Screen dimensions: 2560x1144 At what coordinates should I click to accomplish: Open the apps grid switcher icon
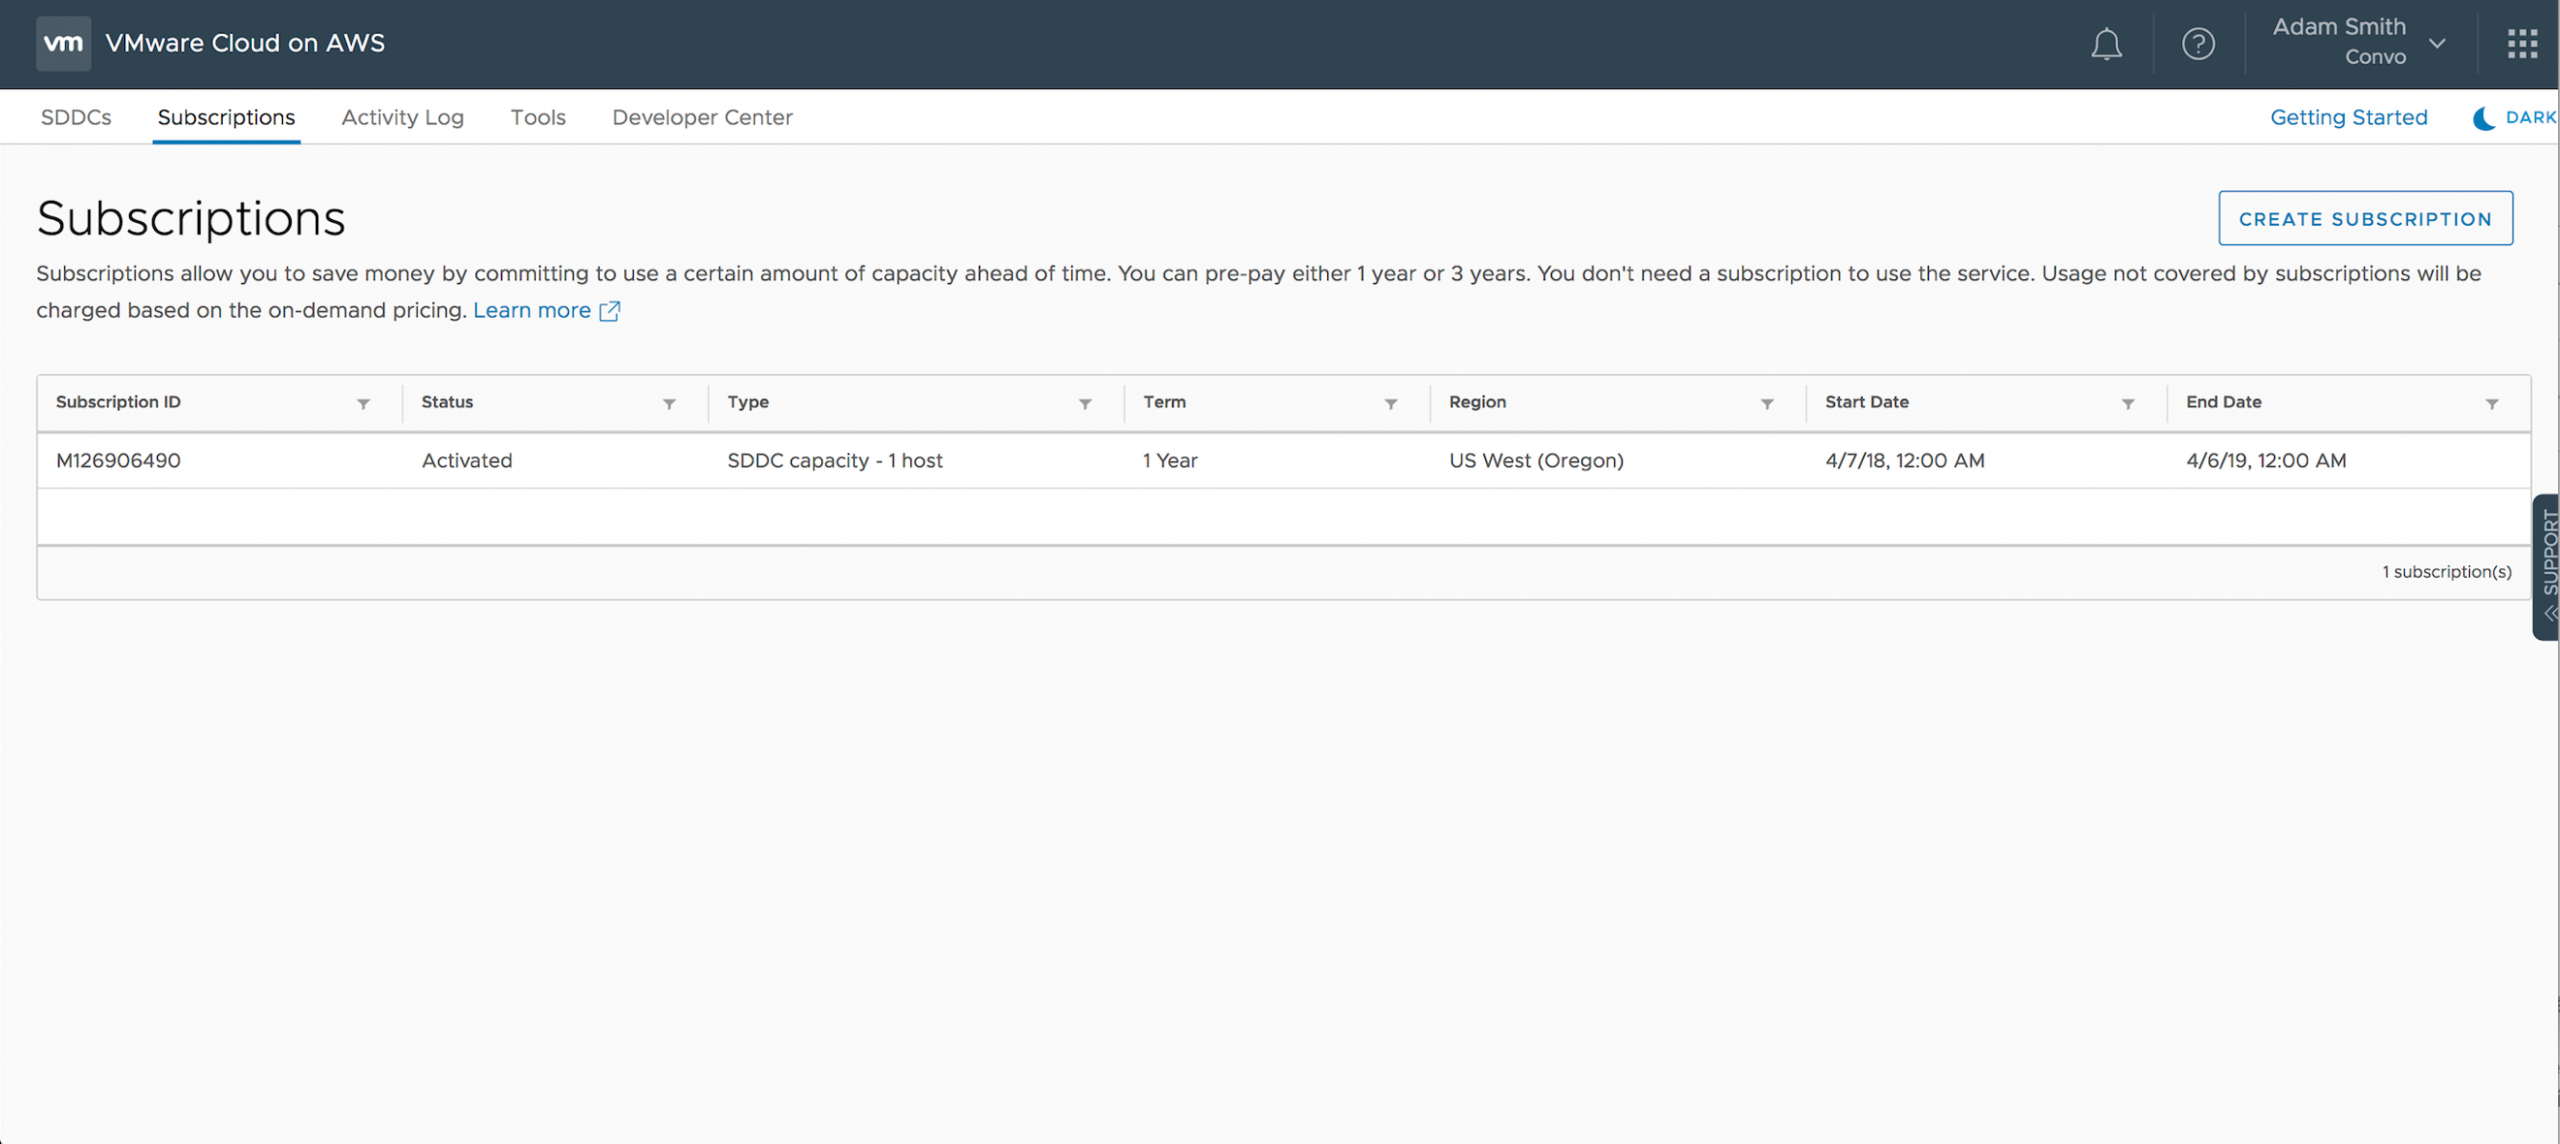click(2521, 44)
